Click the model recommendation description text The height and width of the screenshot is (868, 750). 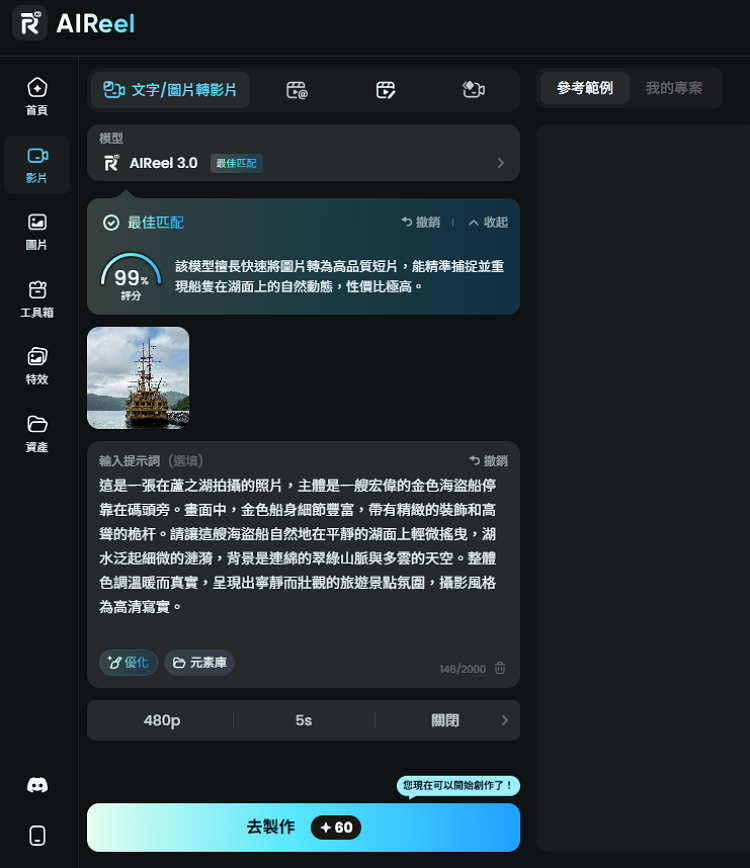340,276
